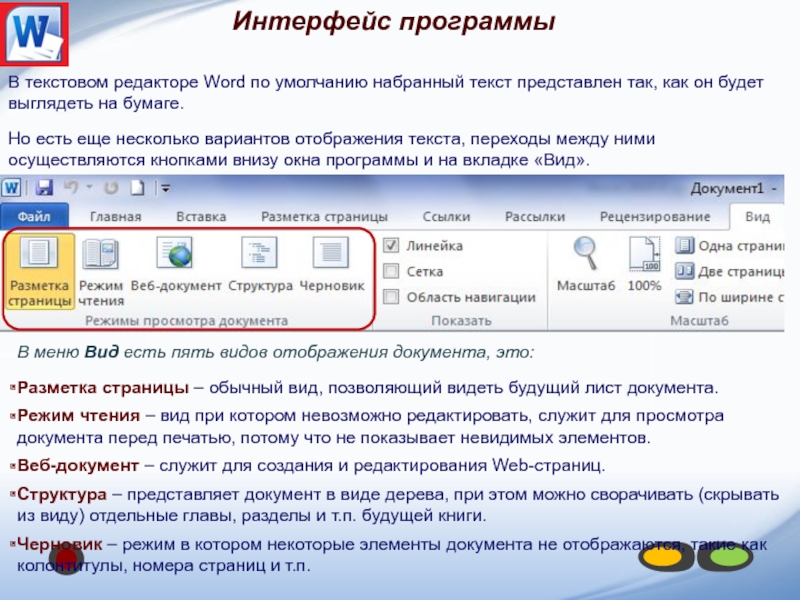
Task: Check the Область навигации checkbox
Action: click(x=392, y=297)
